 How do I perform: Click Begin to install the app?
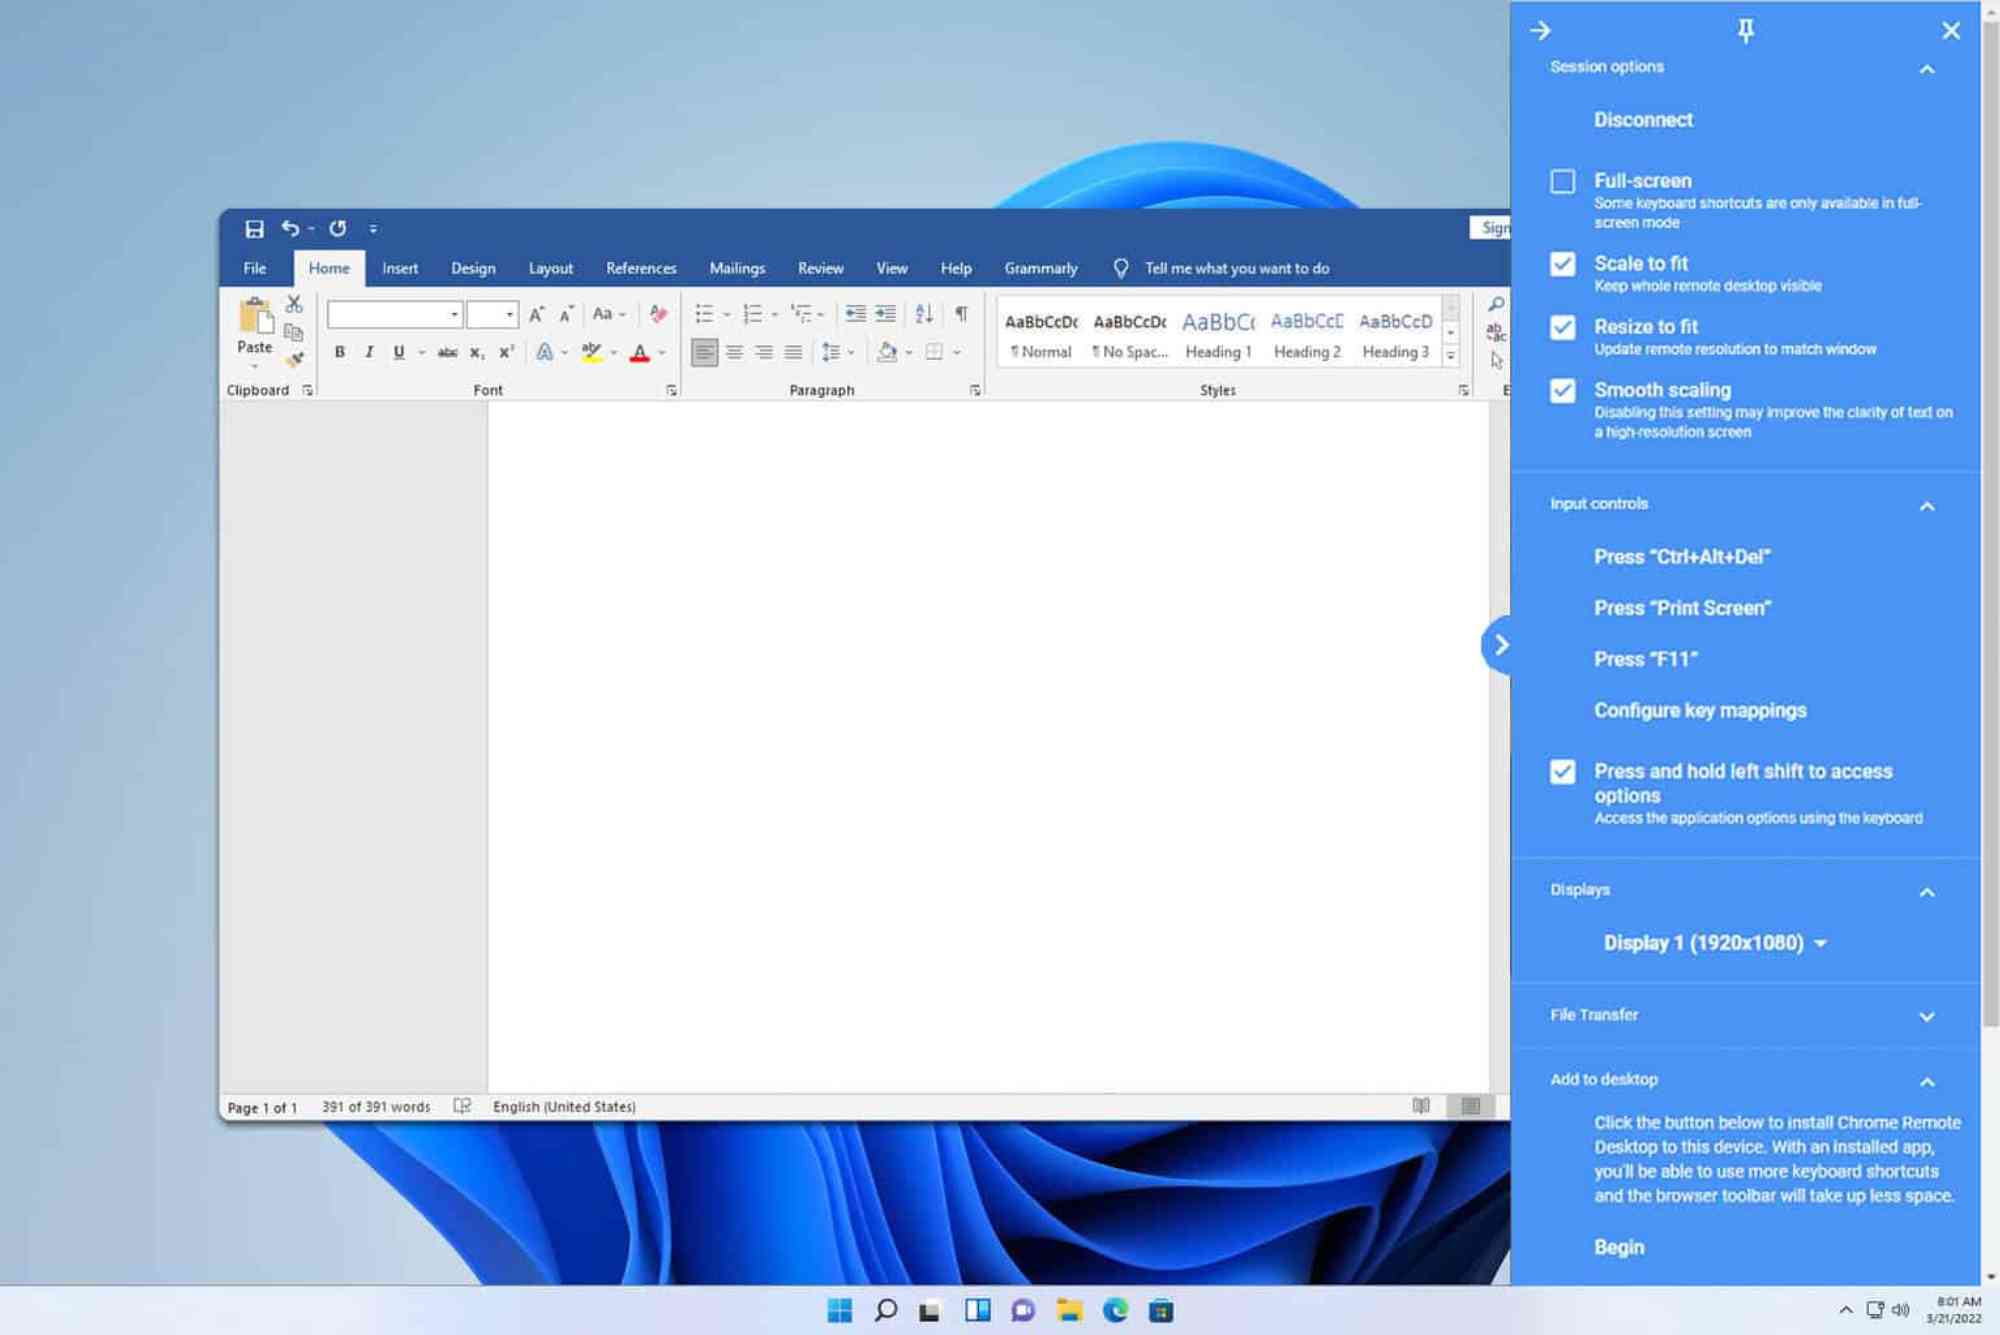[1619, 1247]
